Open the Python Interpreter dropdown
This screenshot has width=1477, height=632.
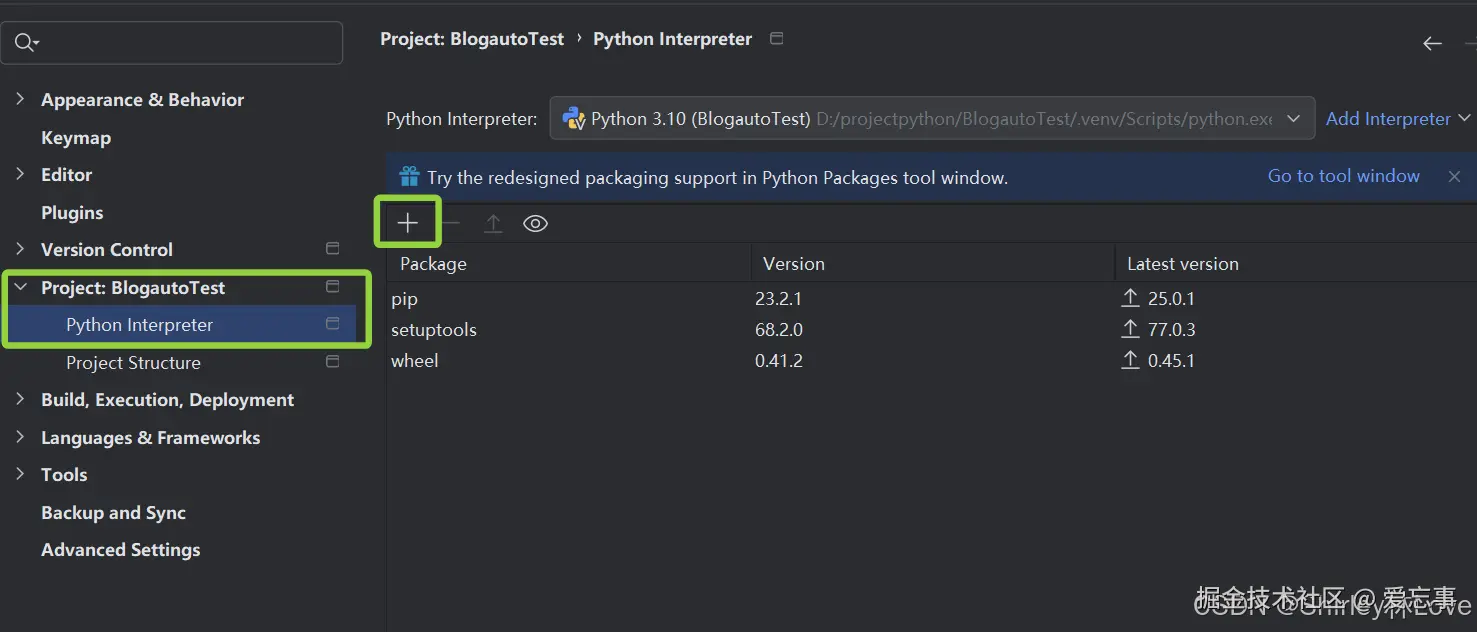pos(1294,119)
